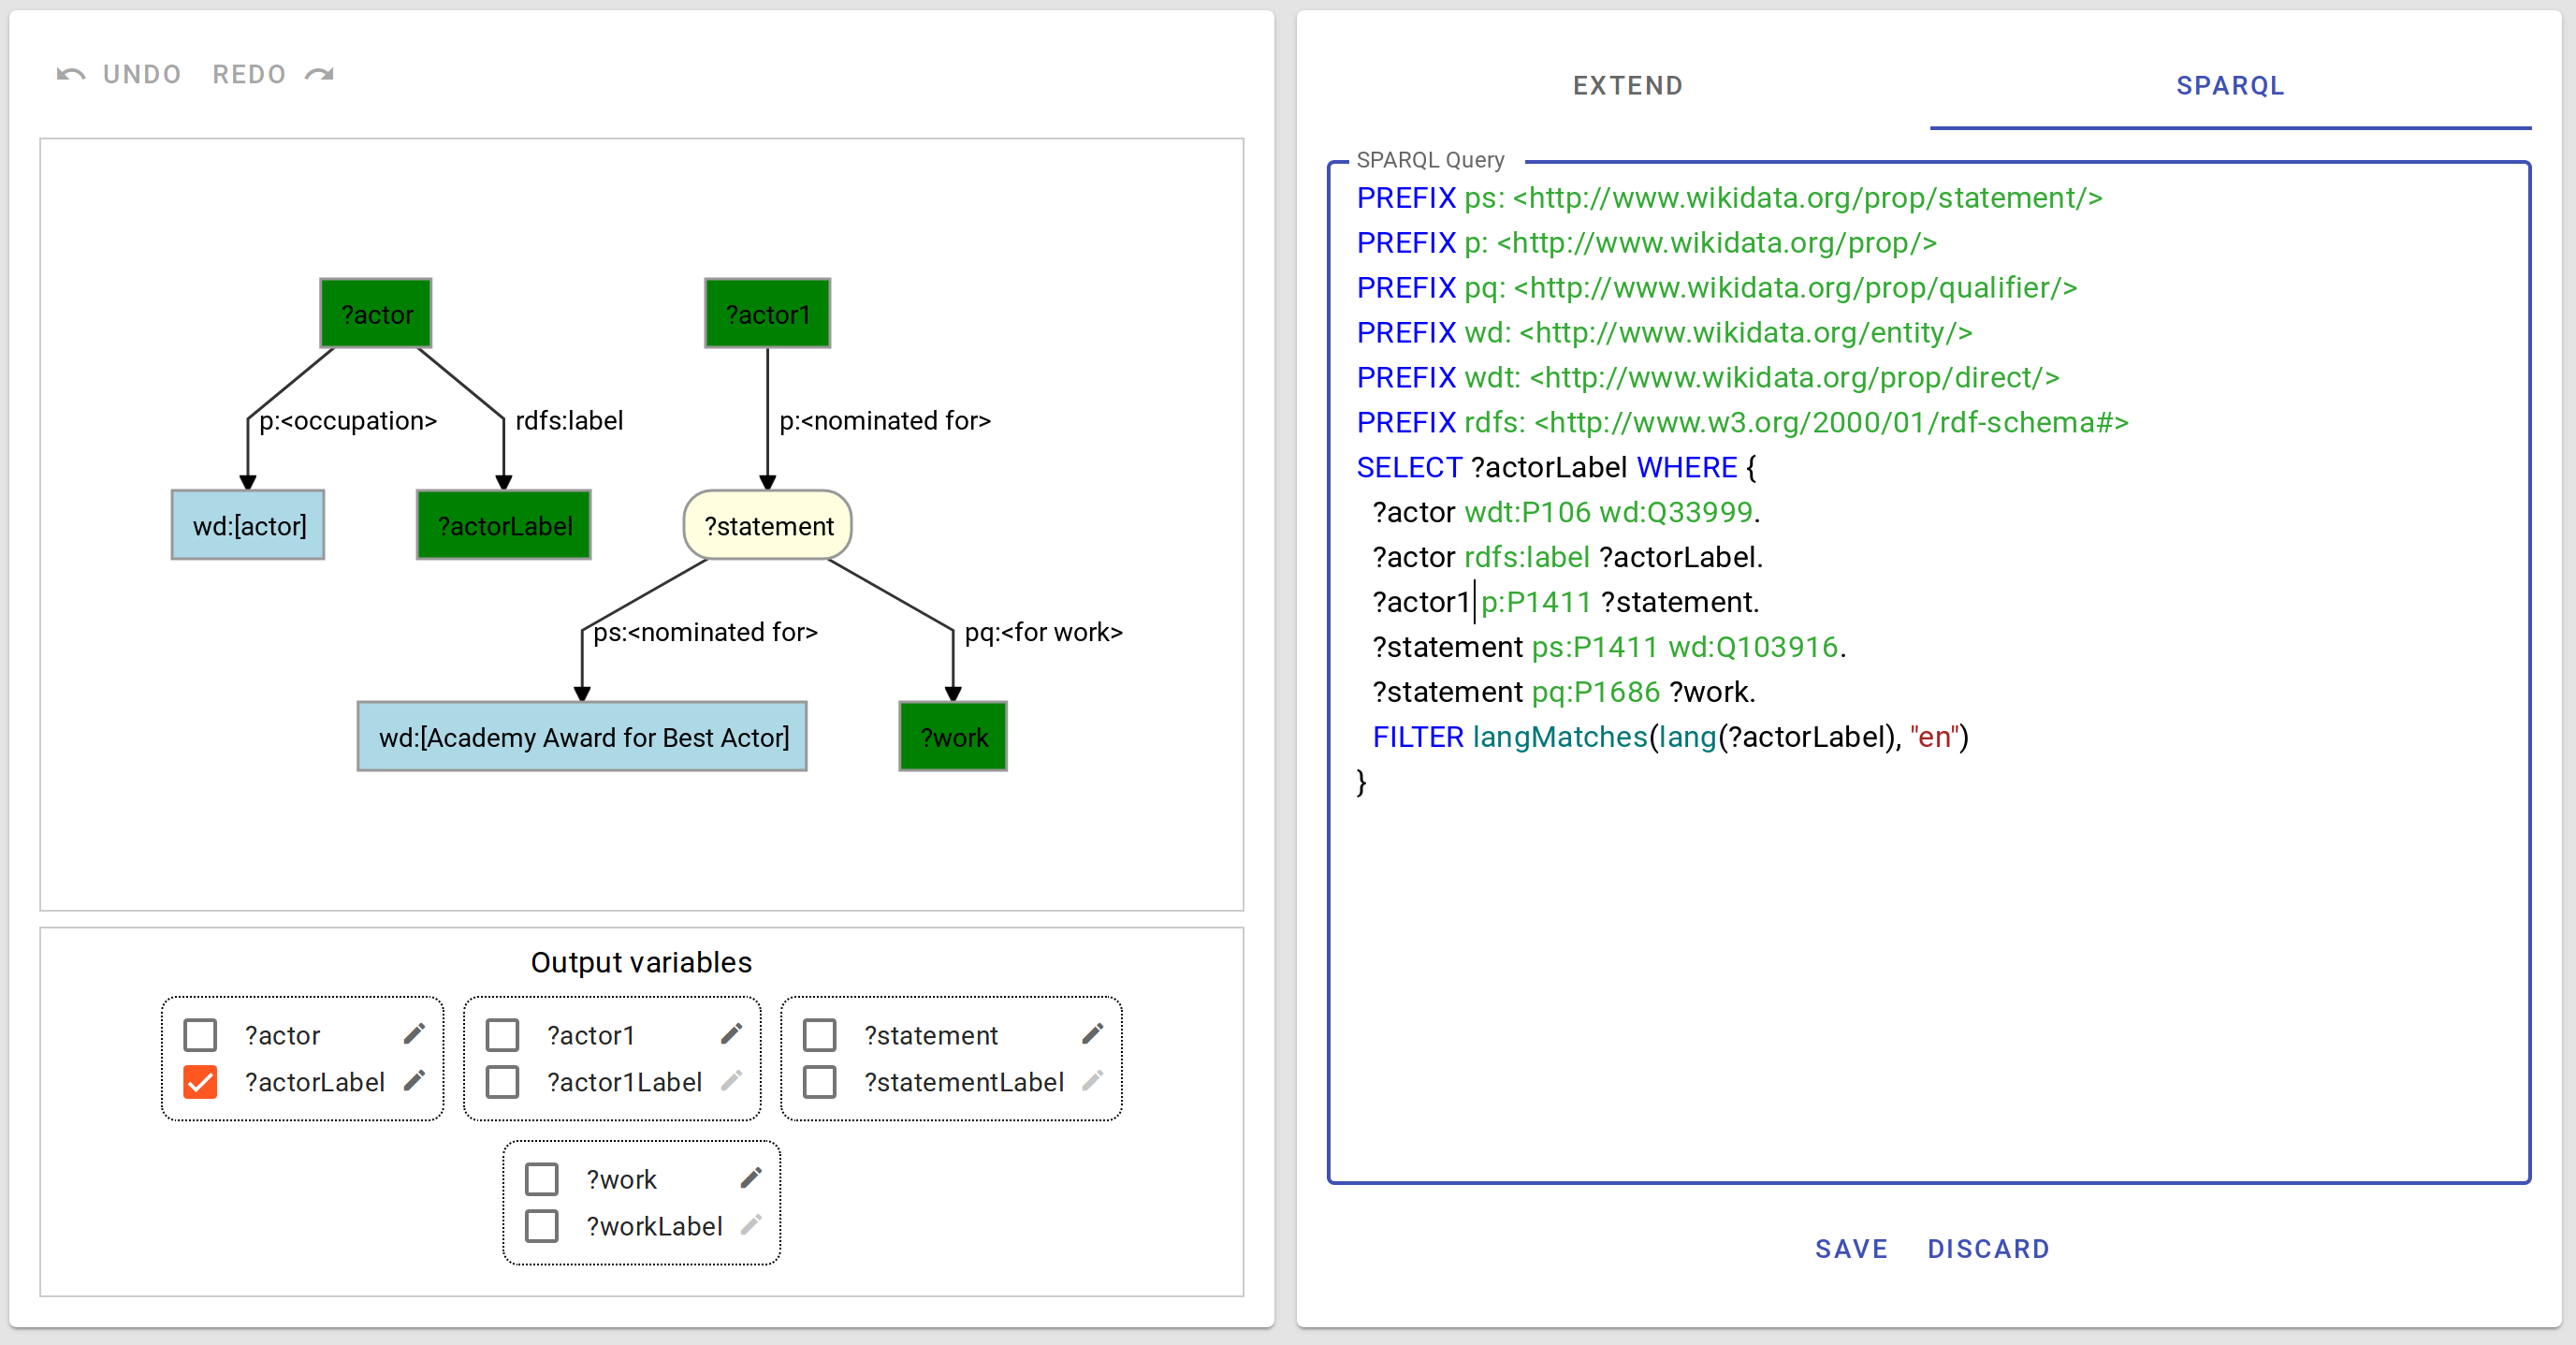The height and width of the screenshot is (1345, 2576).
Task: Select the ?actor1 graph node
Action: [x=767, y=314]
